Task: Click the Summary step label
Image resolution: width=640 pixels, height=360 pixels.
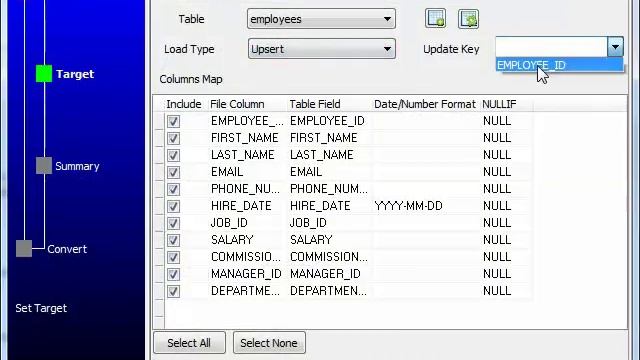Action: pos(77,166)
